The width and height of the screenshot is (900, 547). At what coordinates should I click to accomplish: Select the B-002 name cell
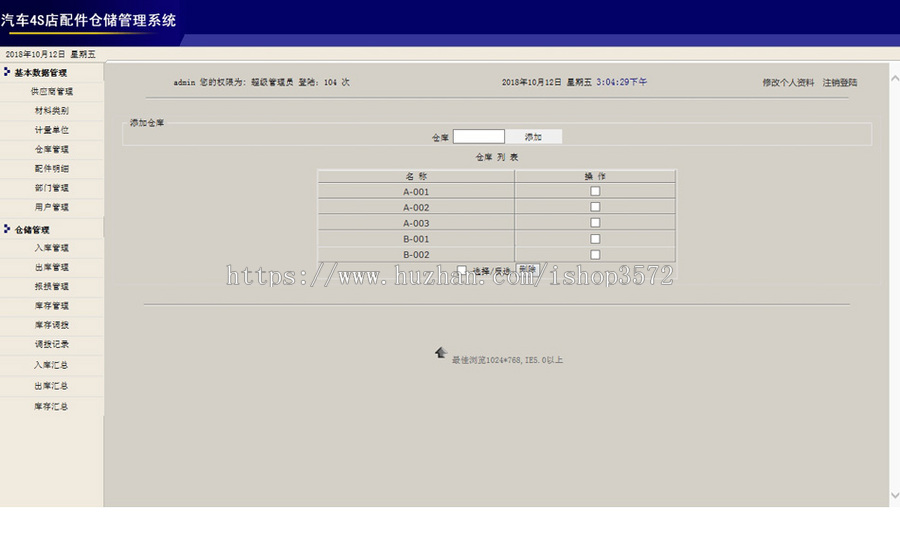click(x=416, y=255)
